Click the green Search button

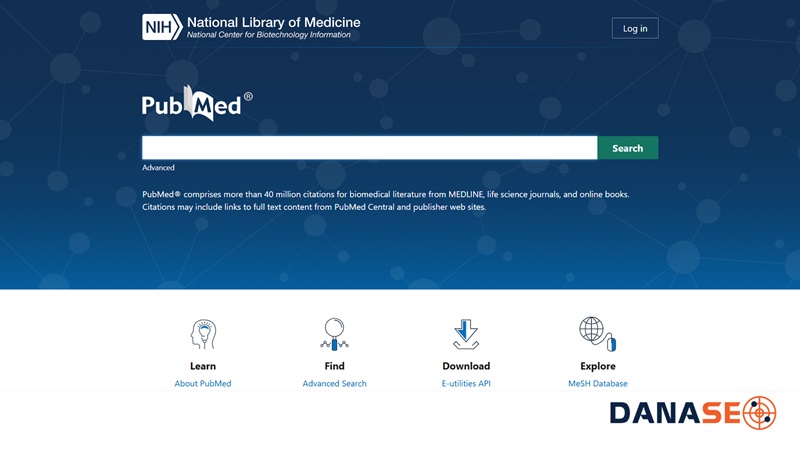pyautogui.click(x=628, y=148)
